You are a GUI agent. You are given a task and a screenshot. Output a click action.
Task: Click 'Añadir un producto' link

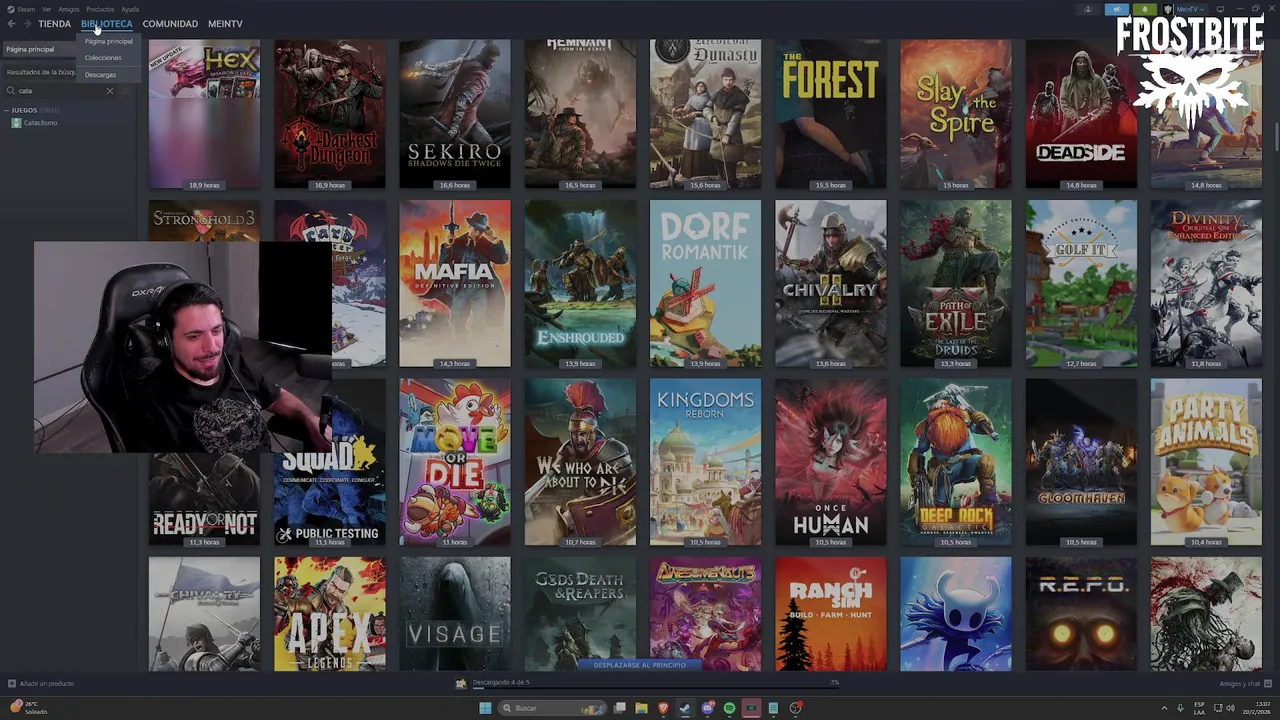tap(41, 684)
